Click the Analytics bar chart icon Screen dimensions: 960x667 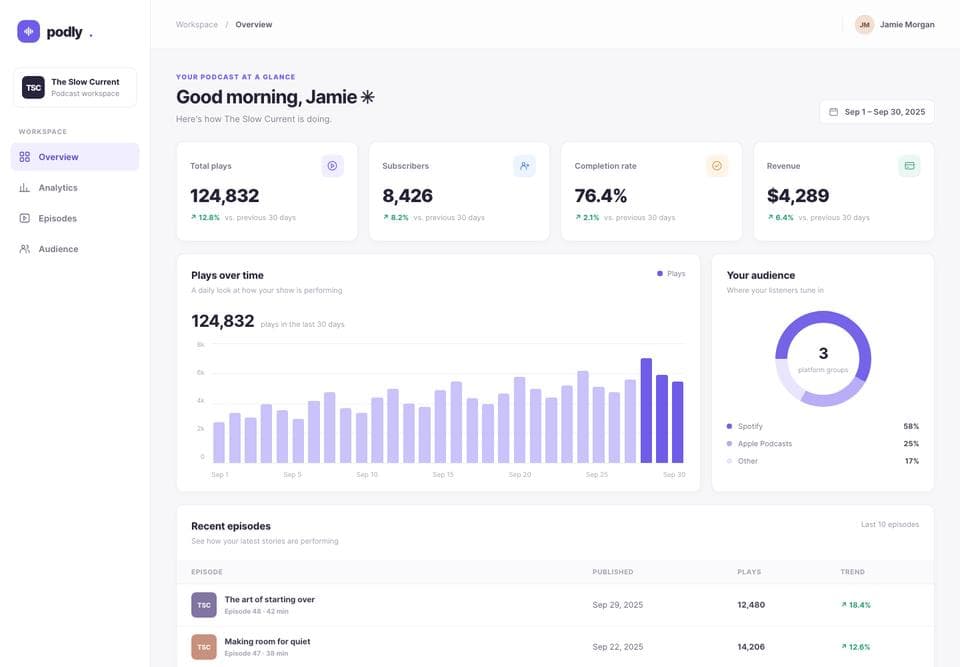click(x=24, y=187)
